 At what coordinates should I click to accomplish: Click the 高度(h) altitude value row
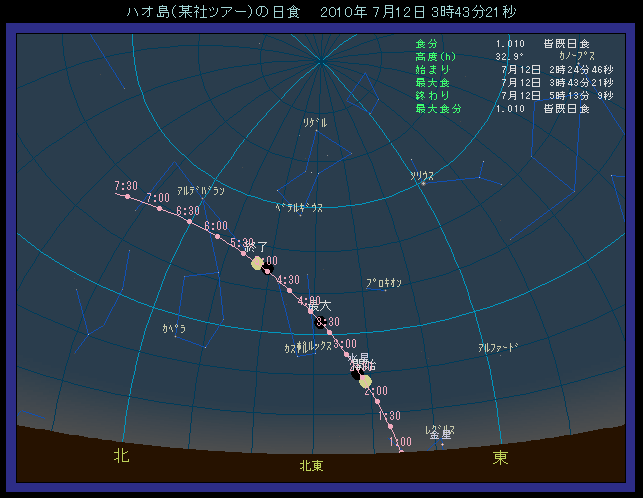click(x=501, y=56)
